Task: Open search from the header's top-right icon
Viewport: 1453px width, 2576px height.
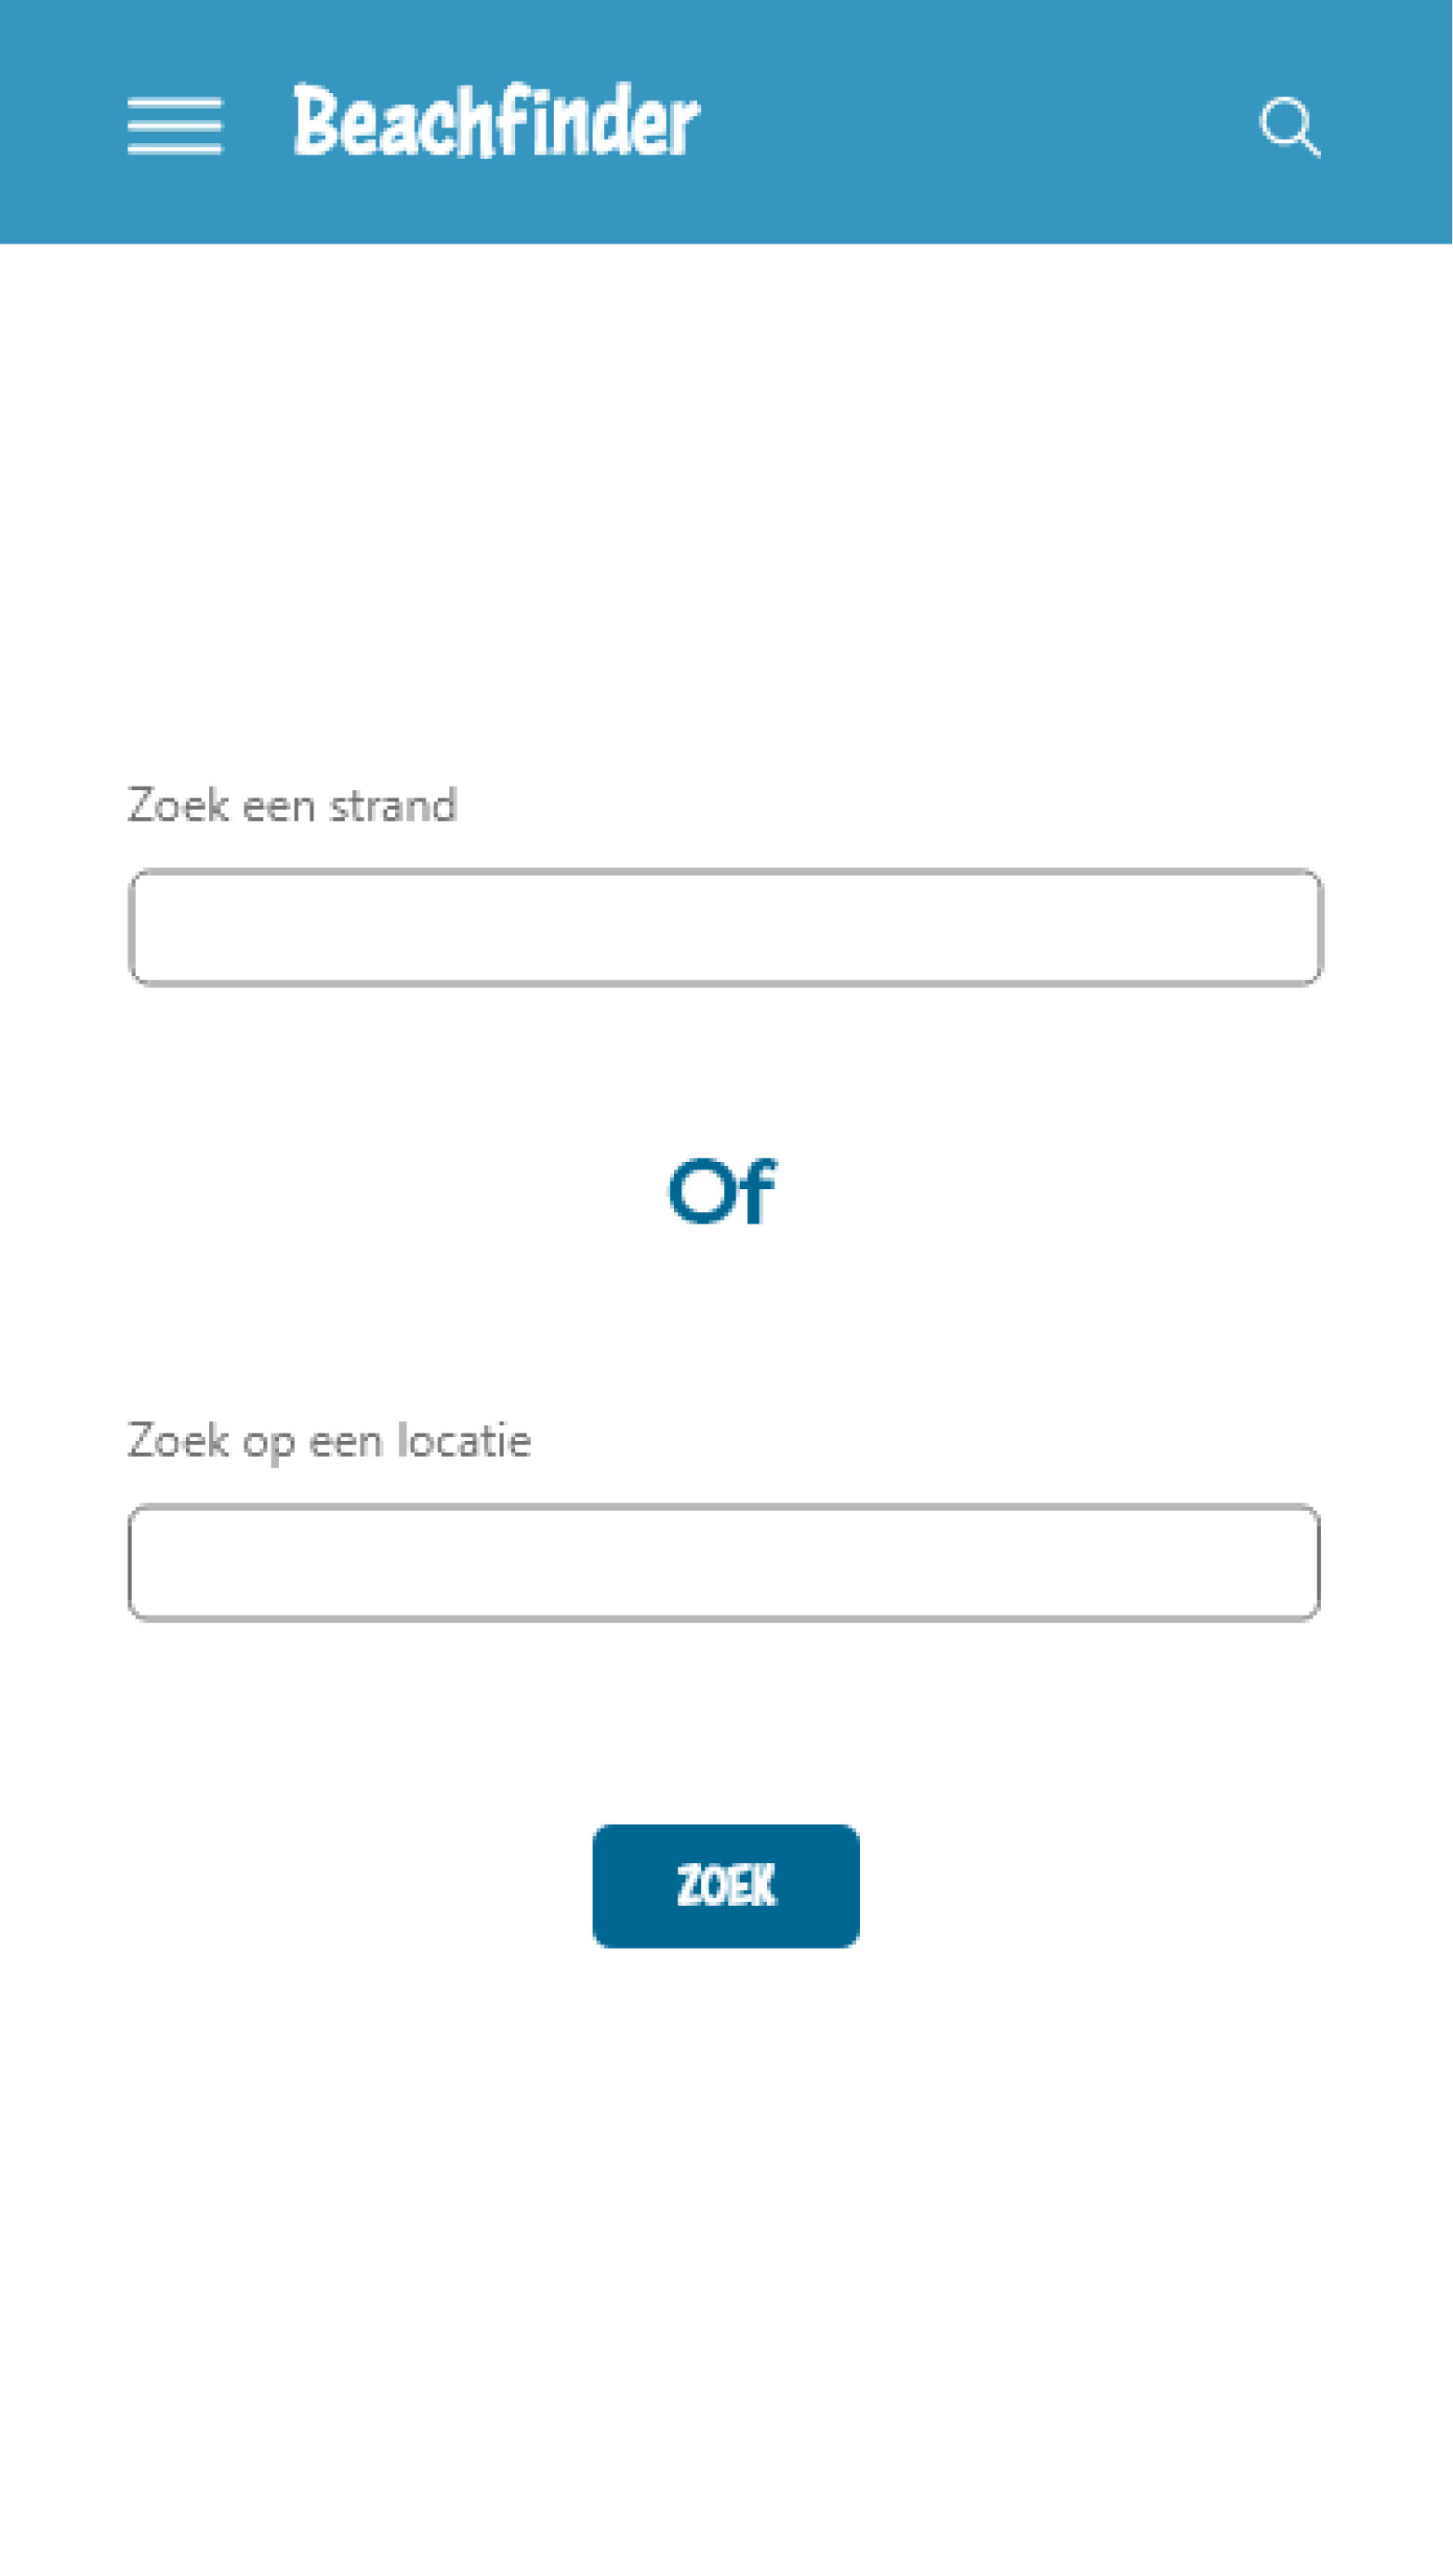Action: coord(1290,127)
